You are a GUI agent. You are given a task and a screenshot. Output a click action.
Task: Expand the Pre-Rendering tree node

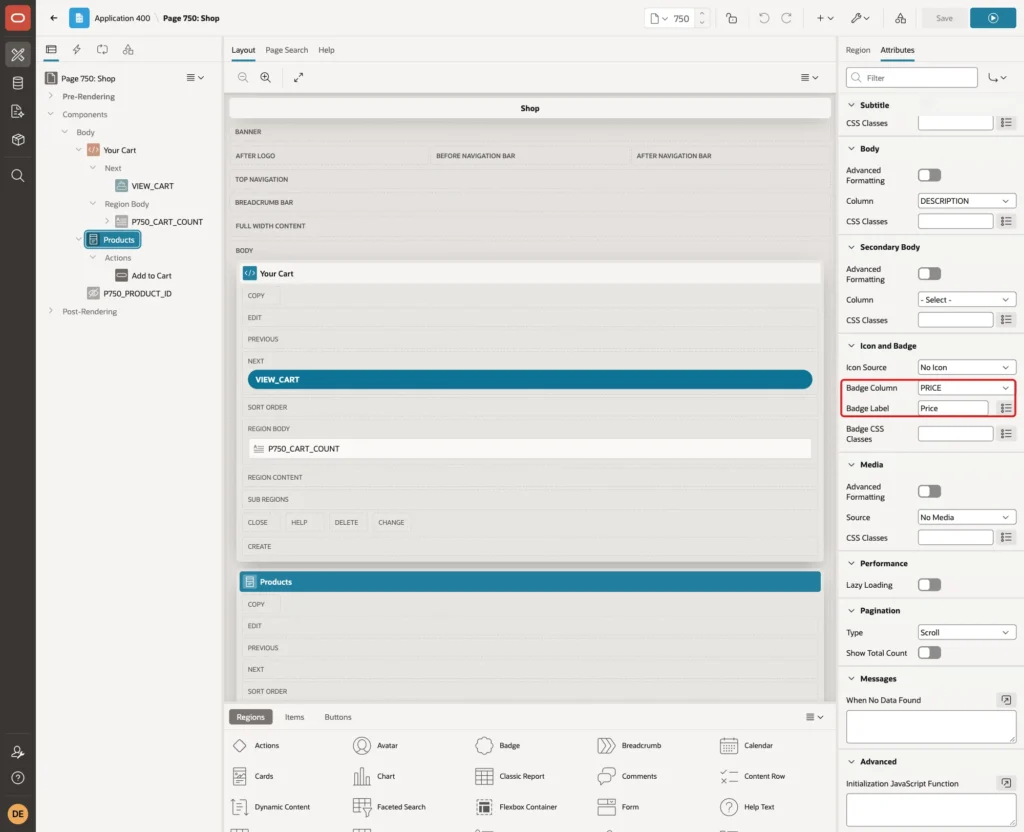coord(51,96)
